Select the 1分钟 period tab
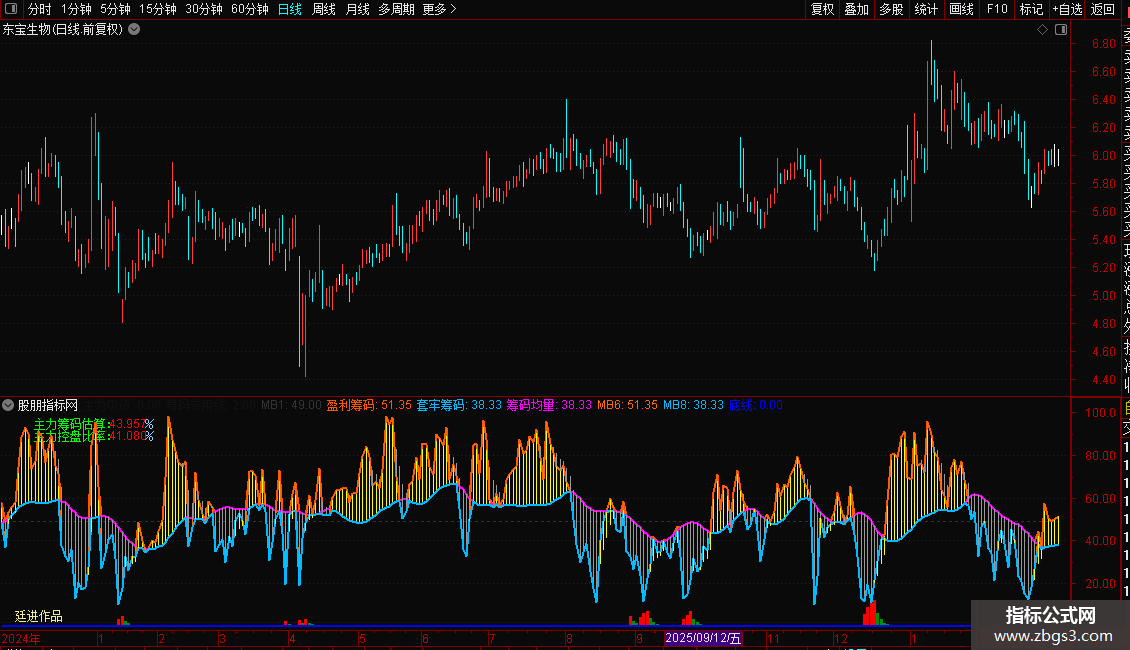Screen dimensions: 1130x650 (76, 9)
